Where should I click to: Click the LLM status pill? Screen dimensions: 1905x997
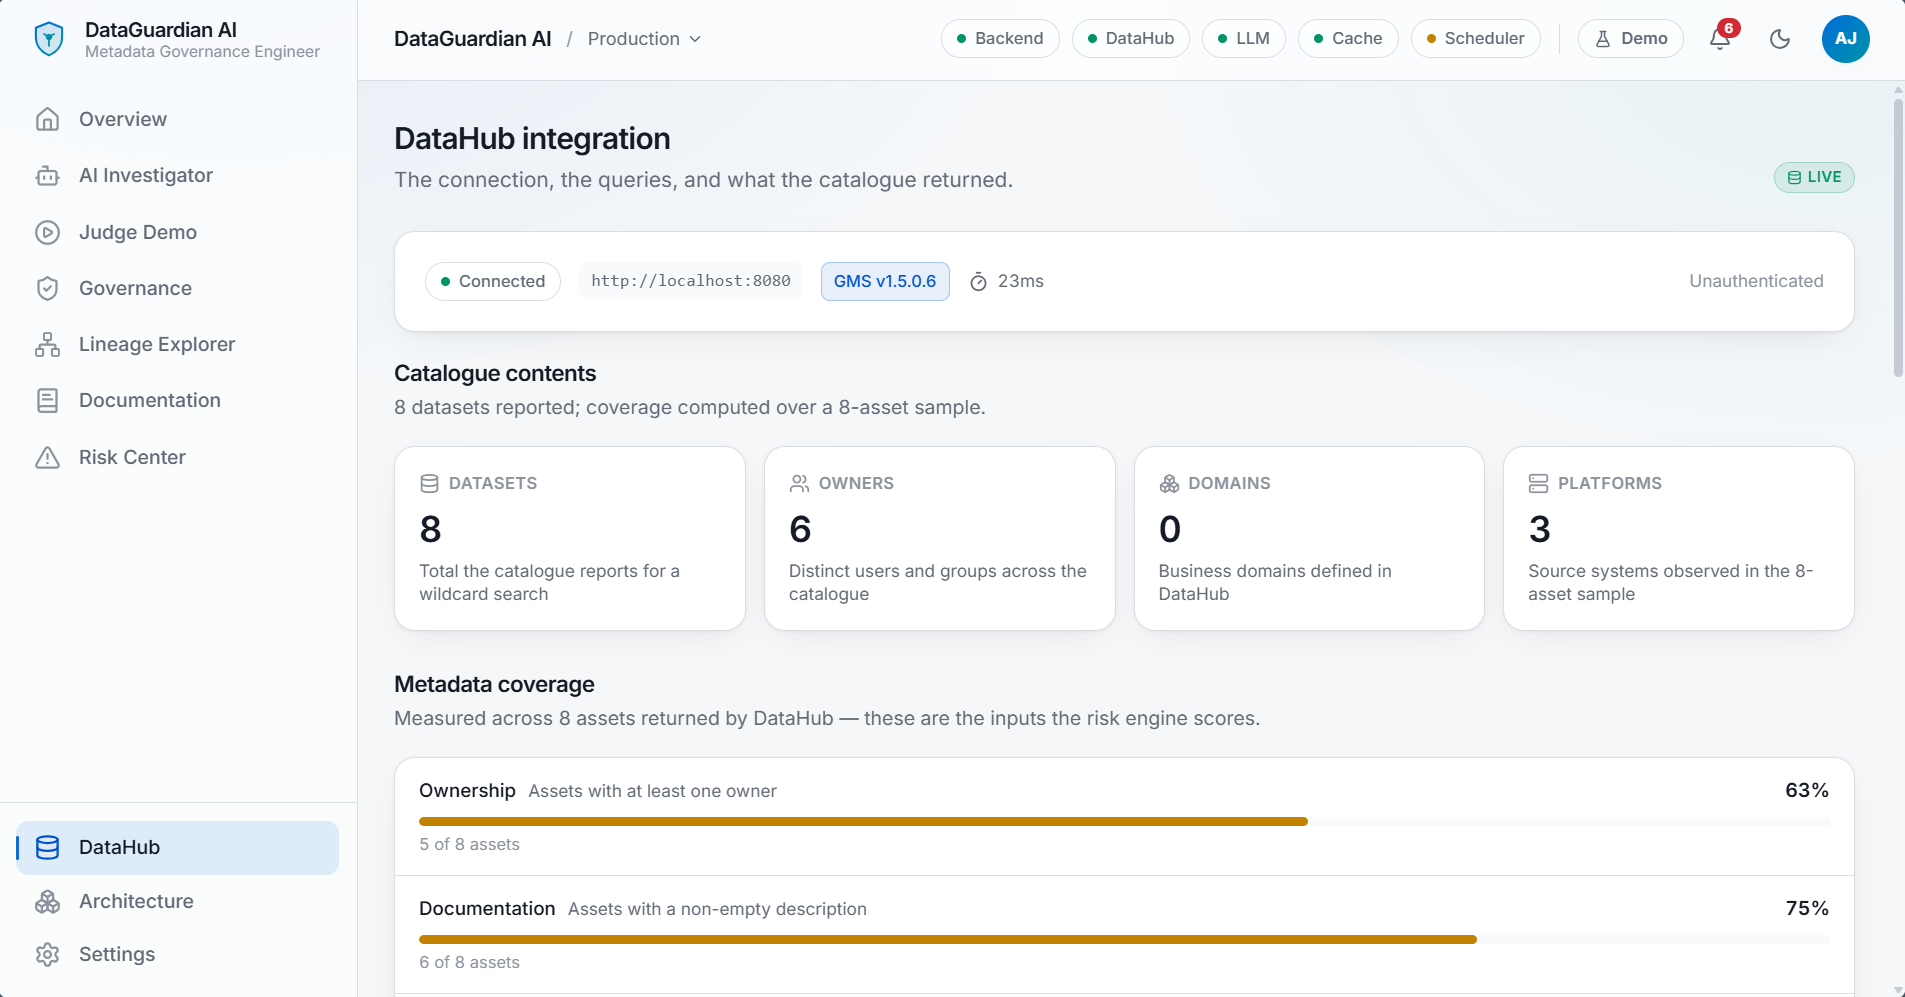(1243, 39)
